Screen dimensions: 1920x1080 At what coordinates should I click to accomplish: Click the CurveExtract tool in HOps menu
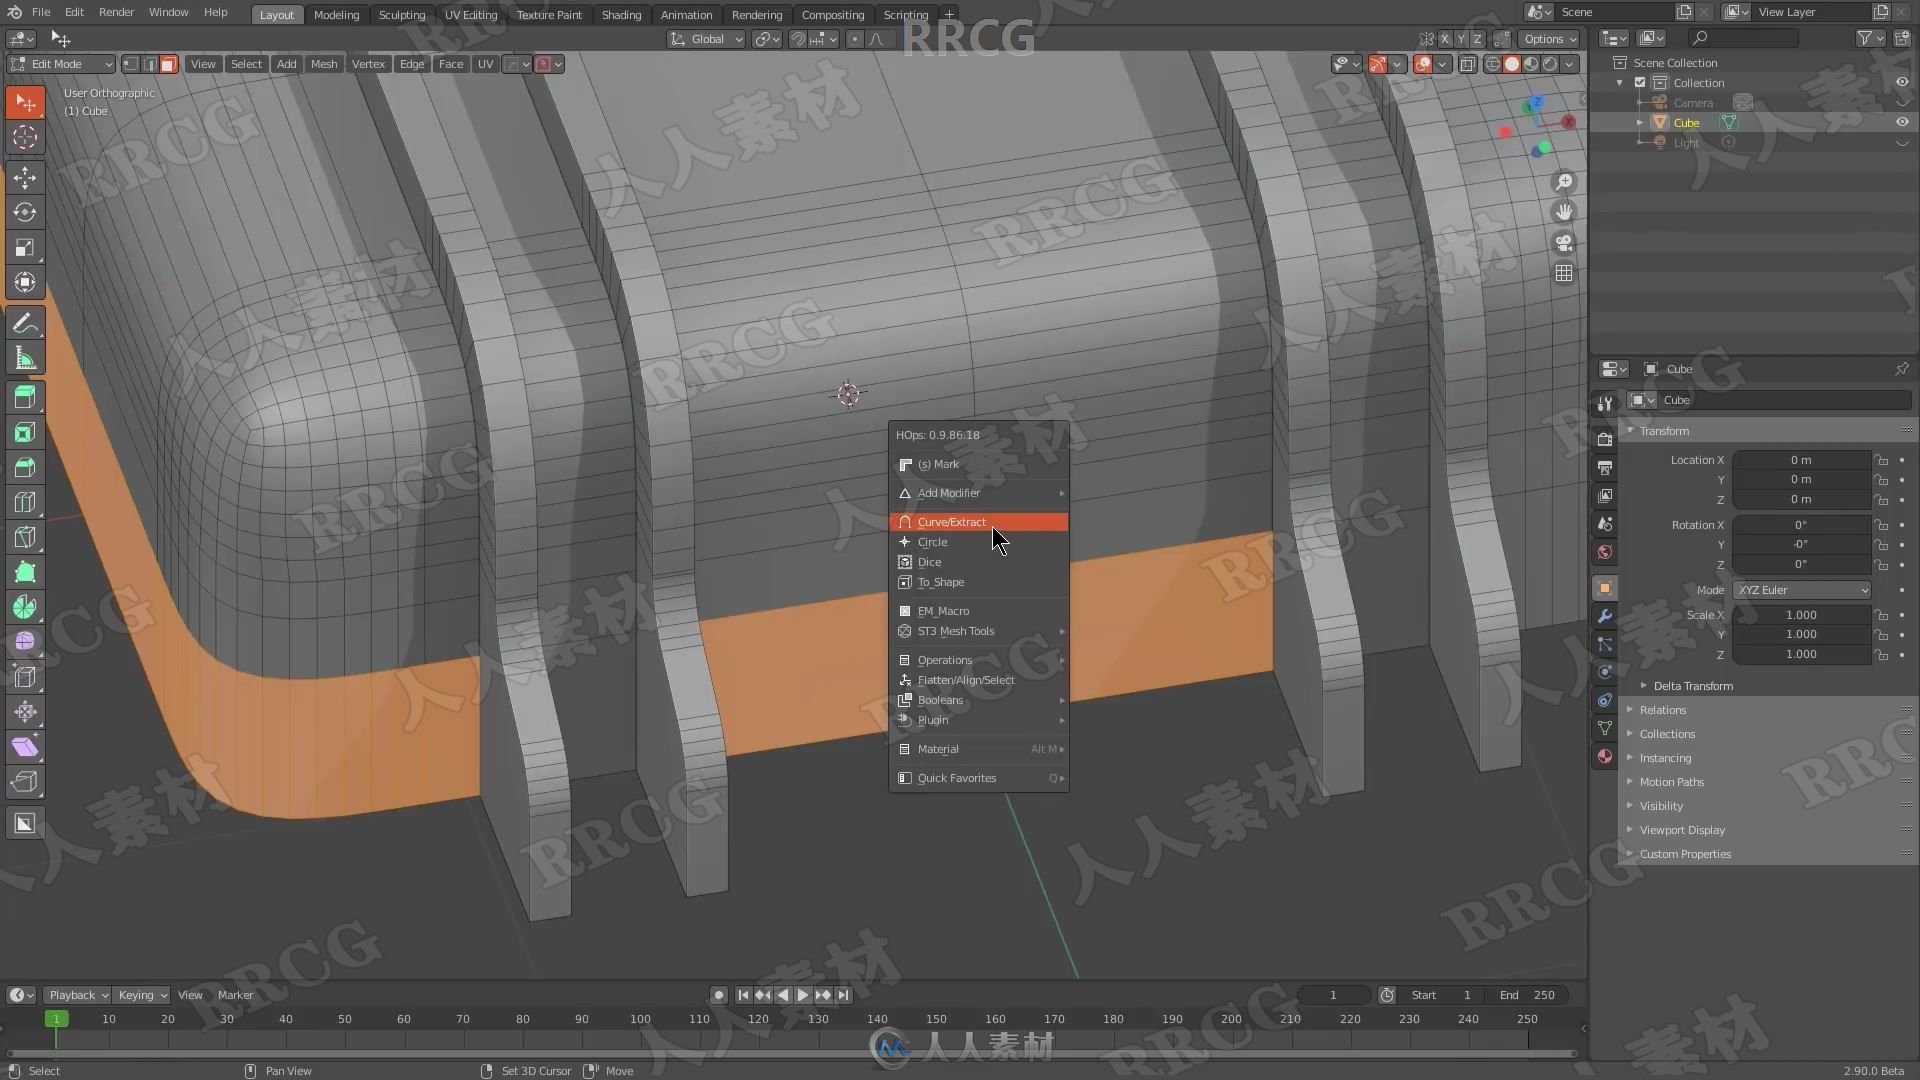click(x=952, y=521)
